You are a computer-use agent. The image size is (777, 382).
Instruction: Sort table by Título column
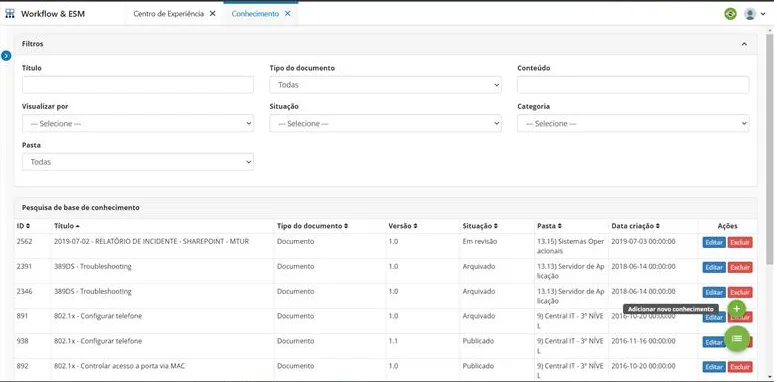66,226
